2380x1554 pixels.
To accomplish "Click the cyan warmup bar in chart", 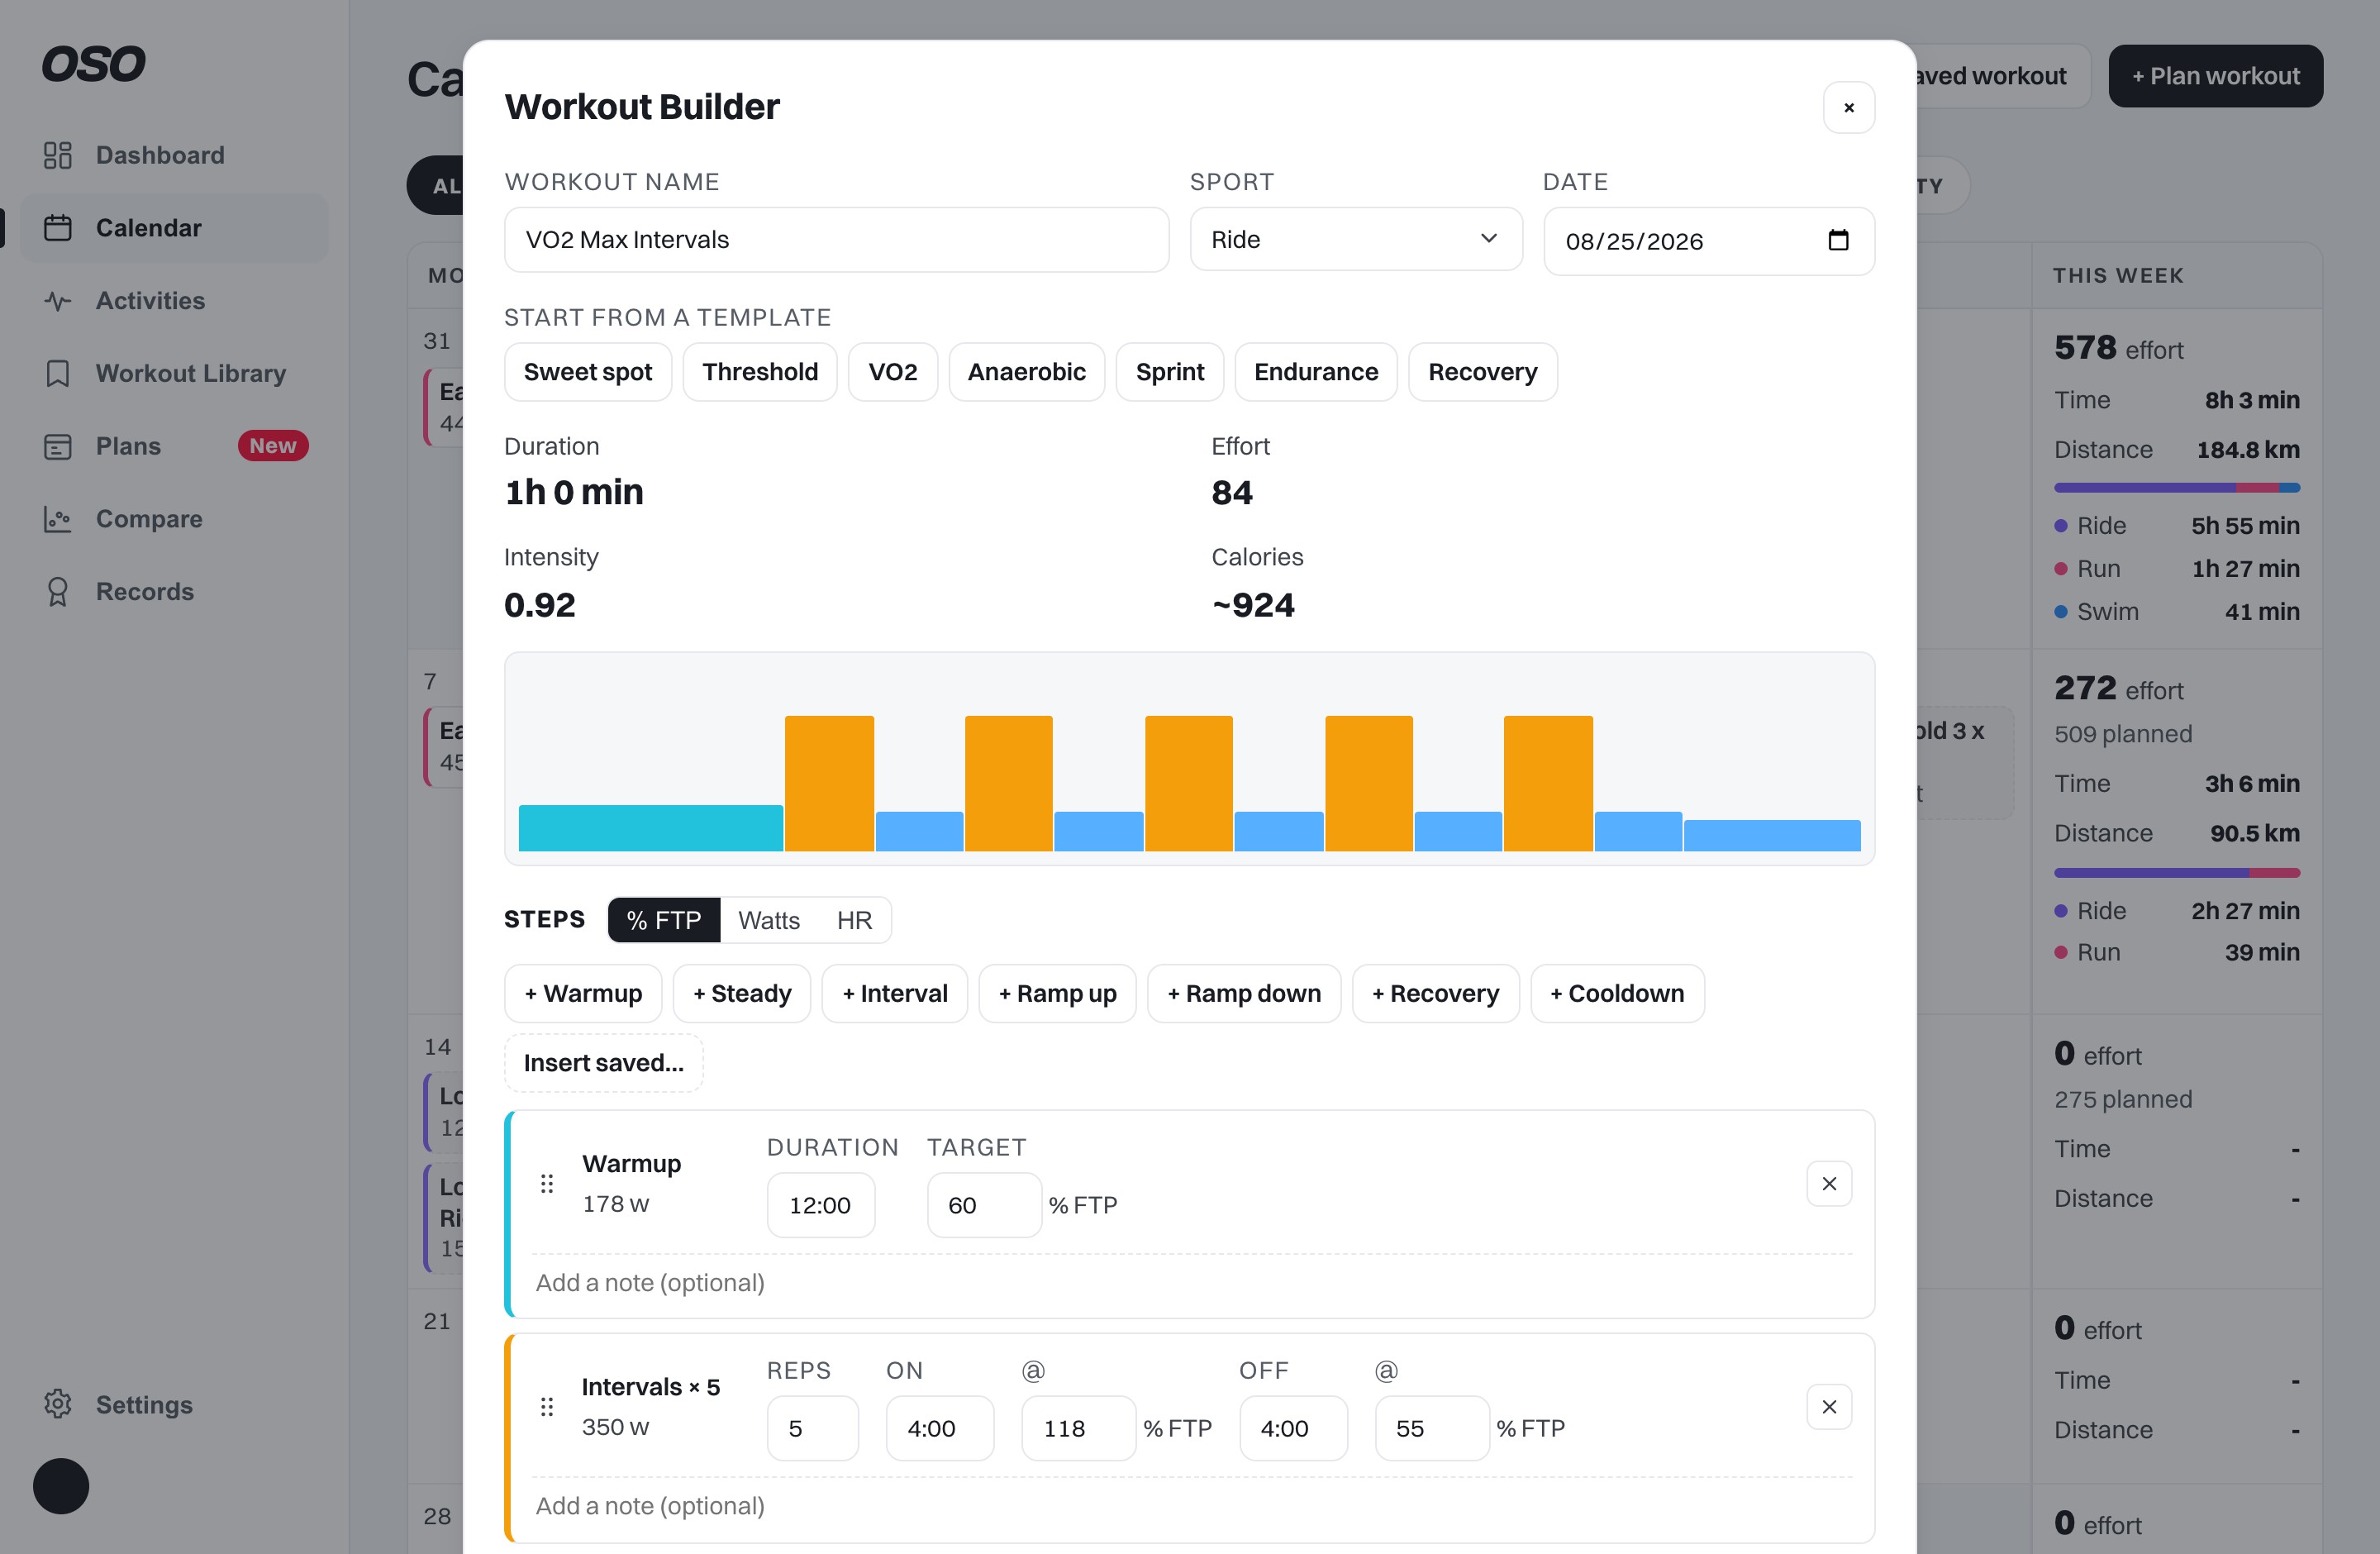I will click(651, 828).
